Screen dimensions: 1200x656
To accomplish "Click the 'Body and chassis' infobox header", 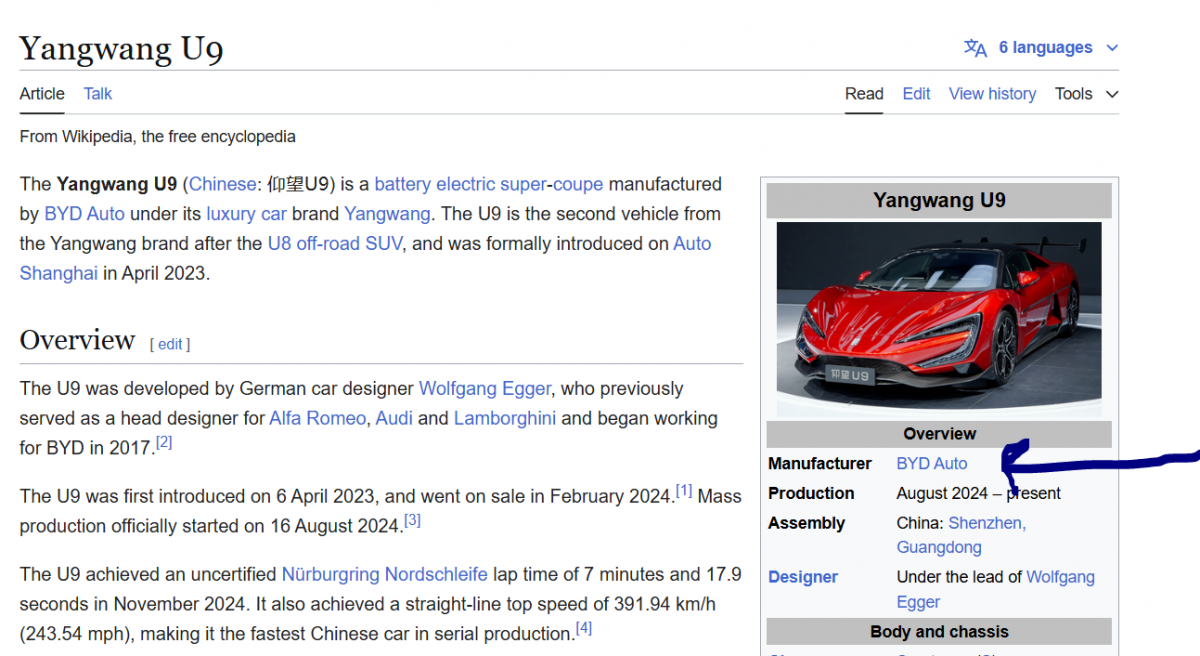I will (939, 632).
